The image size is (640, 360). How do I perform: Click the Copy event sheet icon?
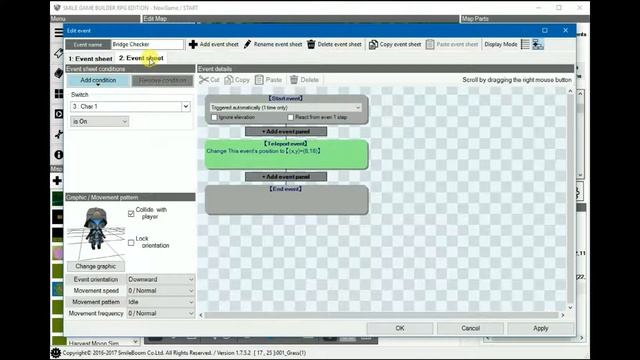click(x=373, y=44)
